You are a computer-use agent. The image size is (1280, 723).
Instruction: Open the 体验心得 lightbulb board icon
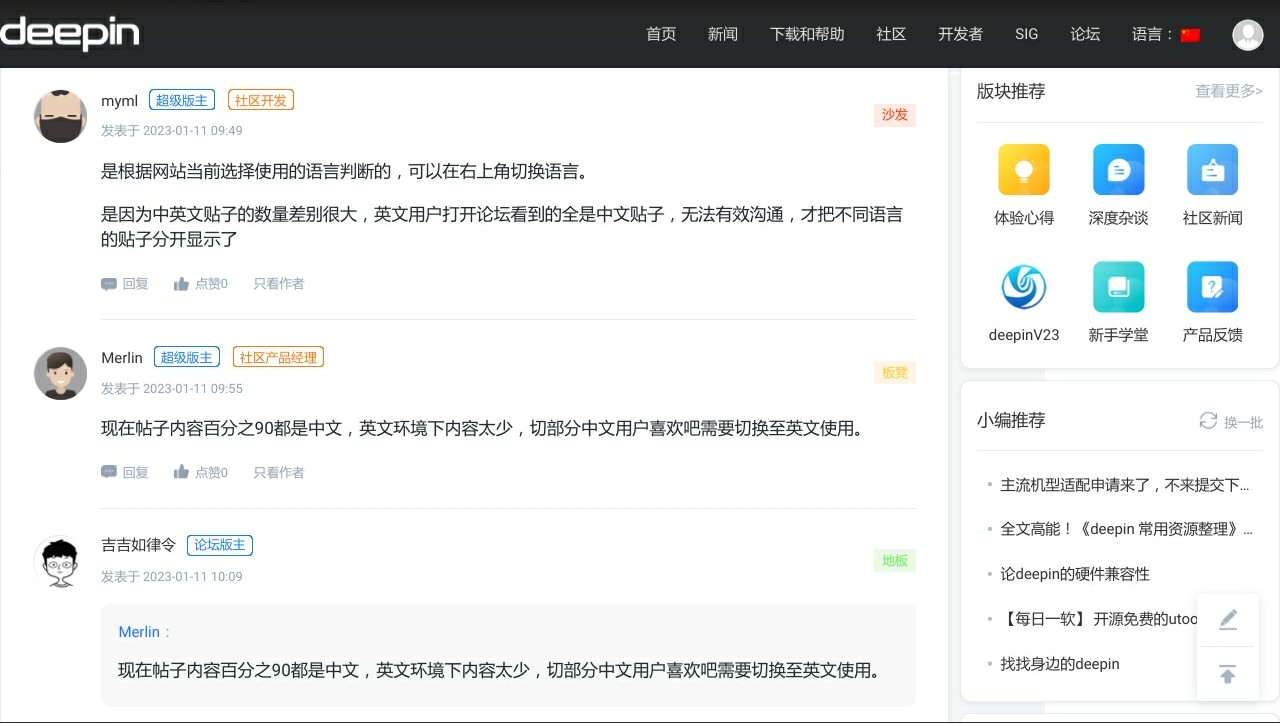coord(1024,170)
